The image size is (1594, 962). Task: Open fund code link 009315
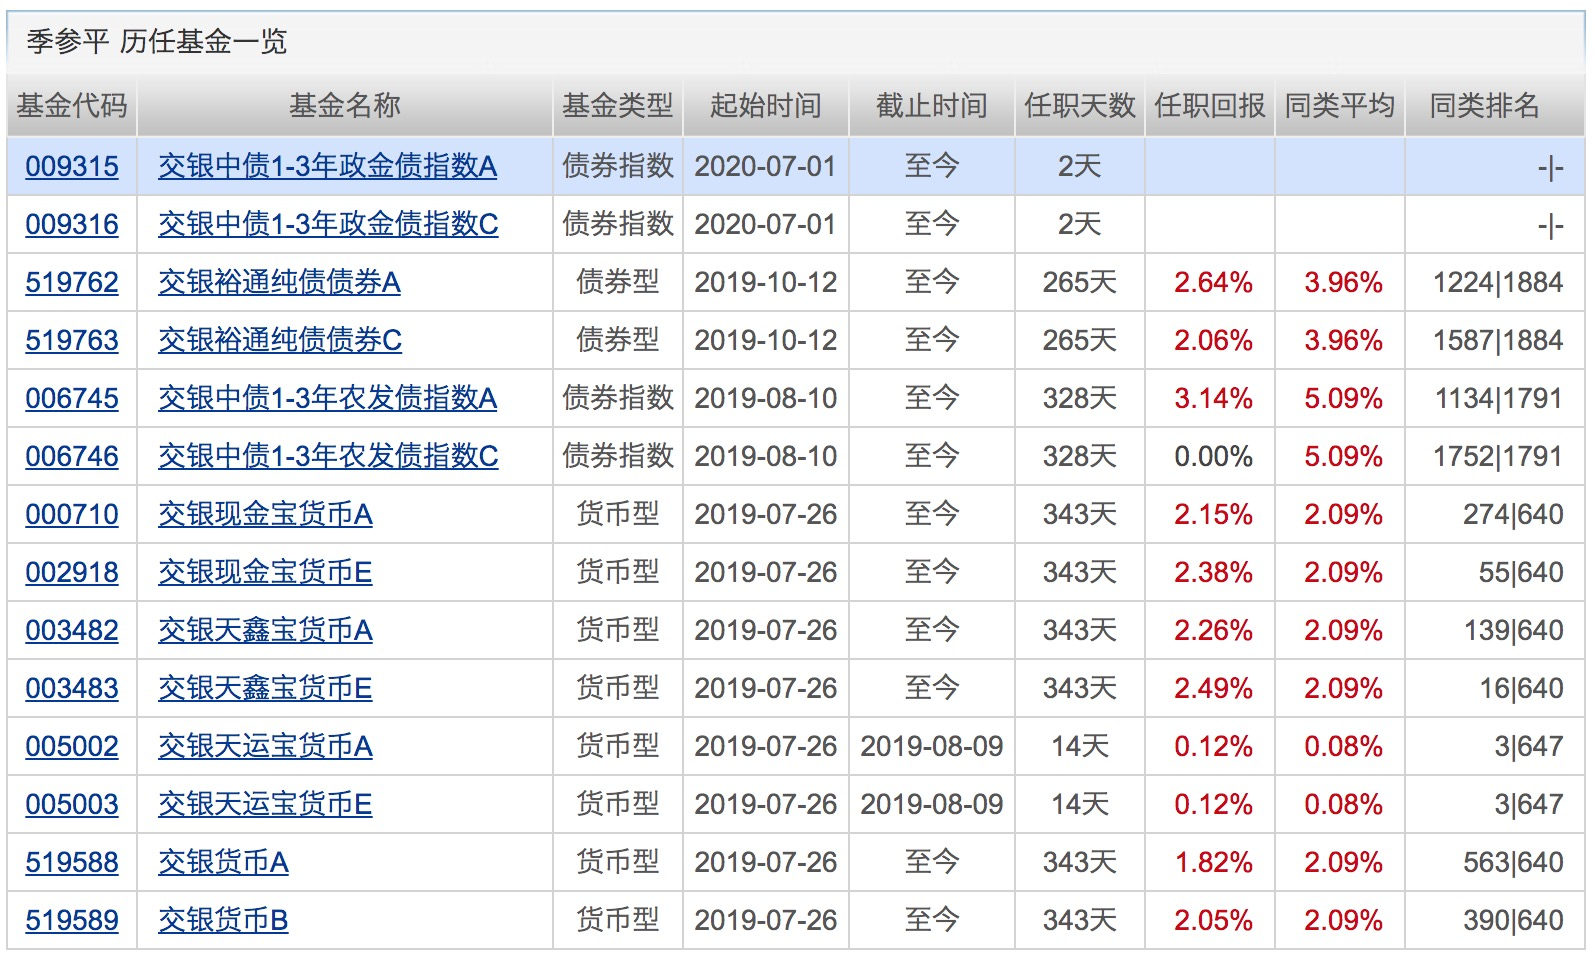point(72,166)
